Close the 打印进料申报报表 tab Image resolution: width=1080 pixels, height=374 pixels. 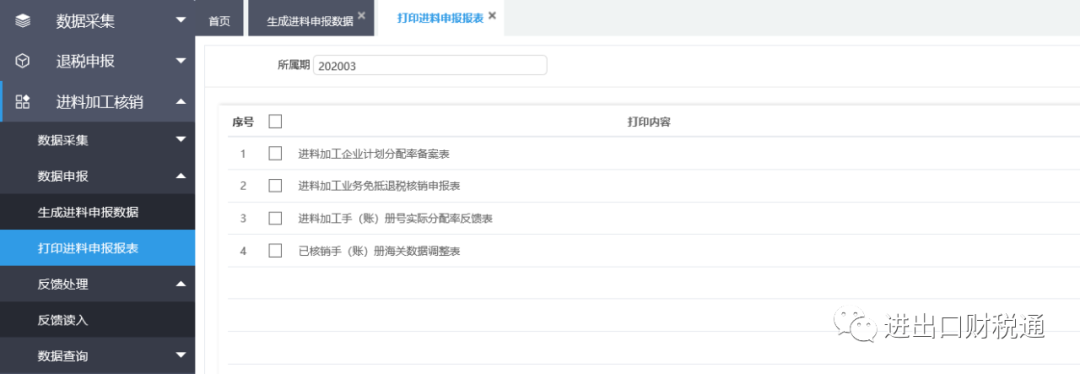pyautogui.click(x=492, y=15)
